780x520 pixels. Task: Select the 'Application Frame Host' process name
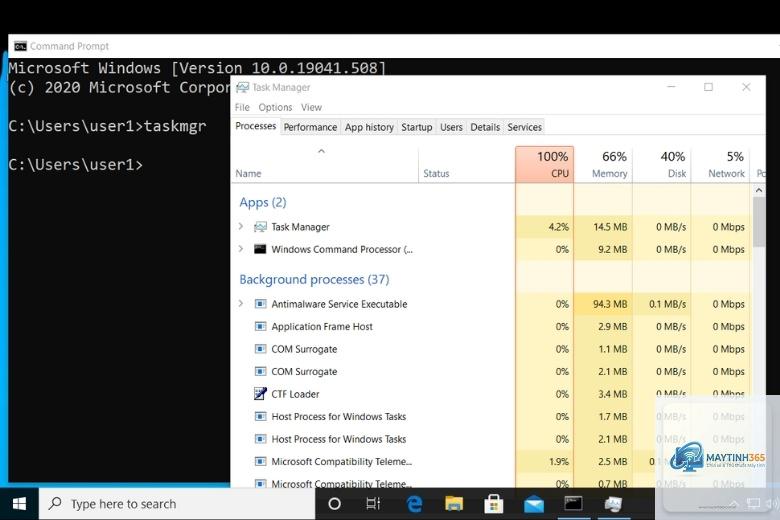pos(322,326)
